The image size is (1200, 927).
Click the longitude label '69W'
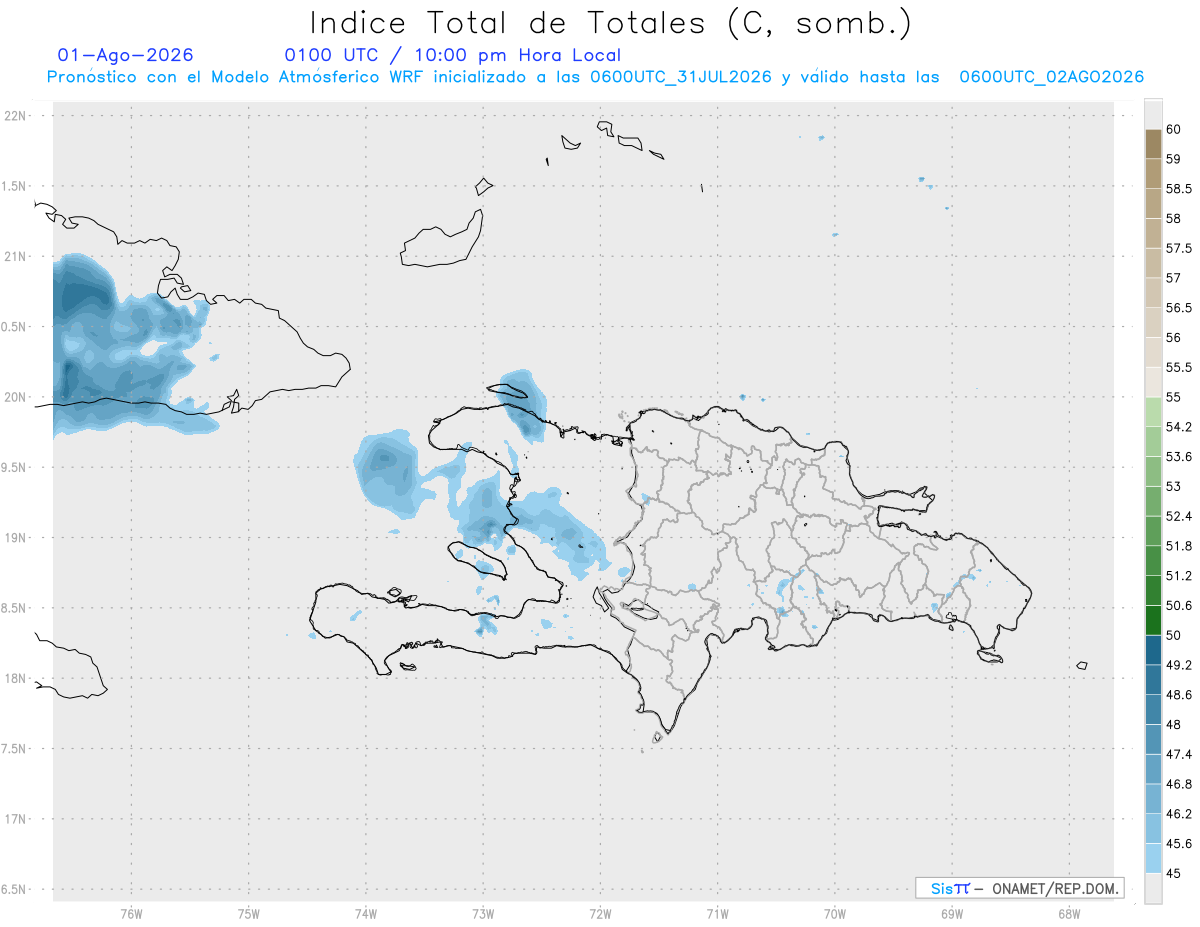[x=951, y=913]
